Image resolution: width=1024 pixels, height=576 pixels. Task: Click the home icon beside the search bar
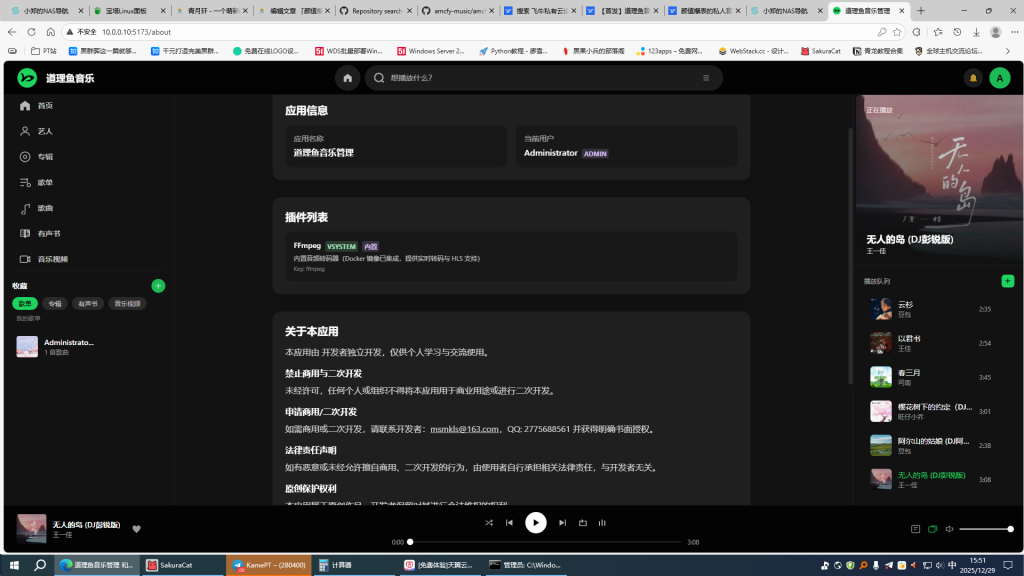347,78
